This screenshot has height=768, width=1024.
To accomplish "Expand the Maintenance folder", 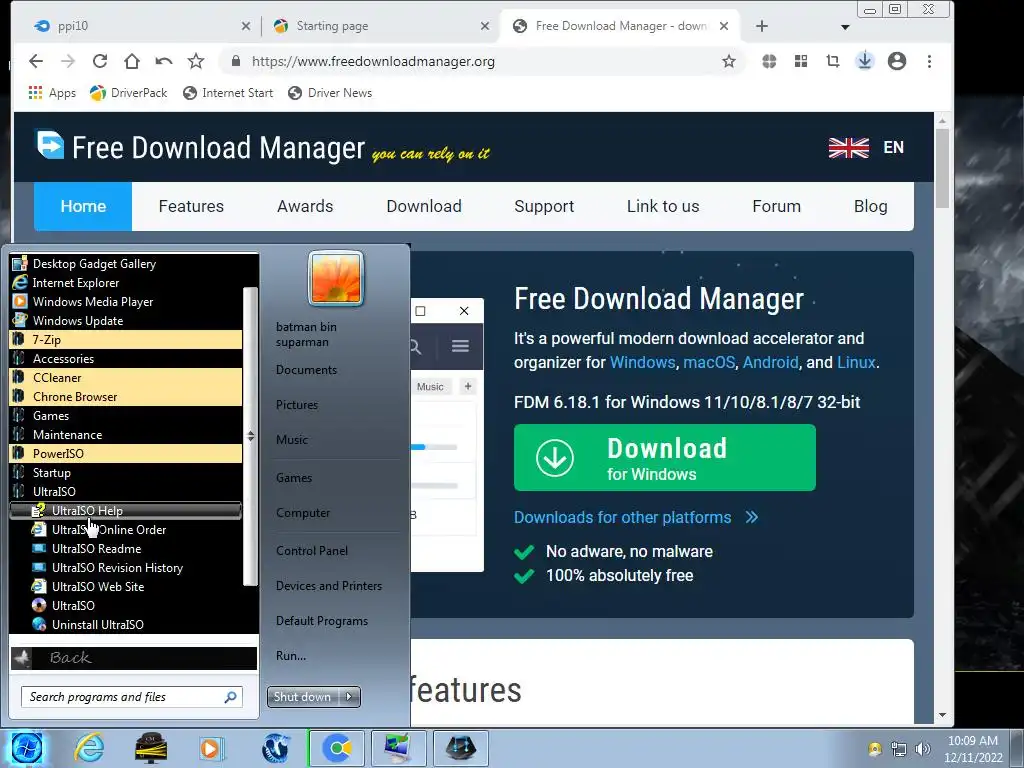I will (x=125, y=434).
